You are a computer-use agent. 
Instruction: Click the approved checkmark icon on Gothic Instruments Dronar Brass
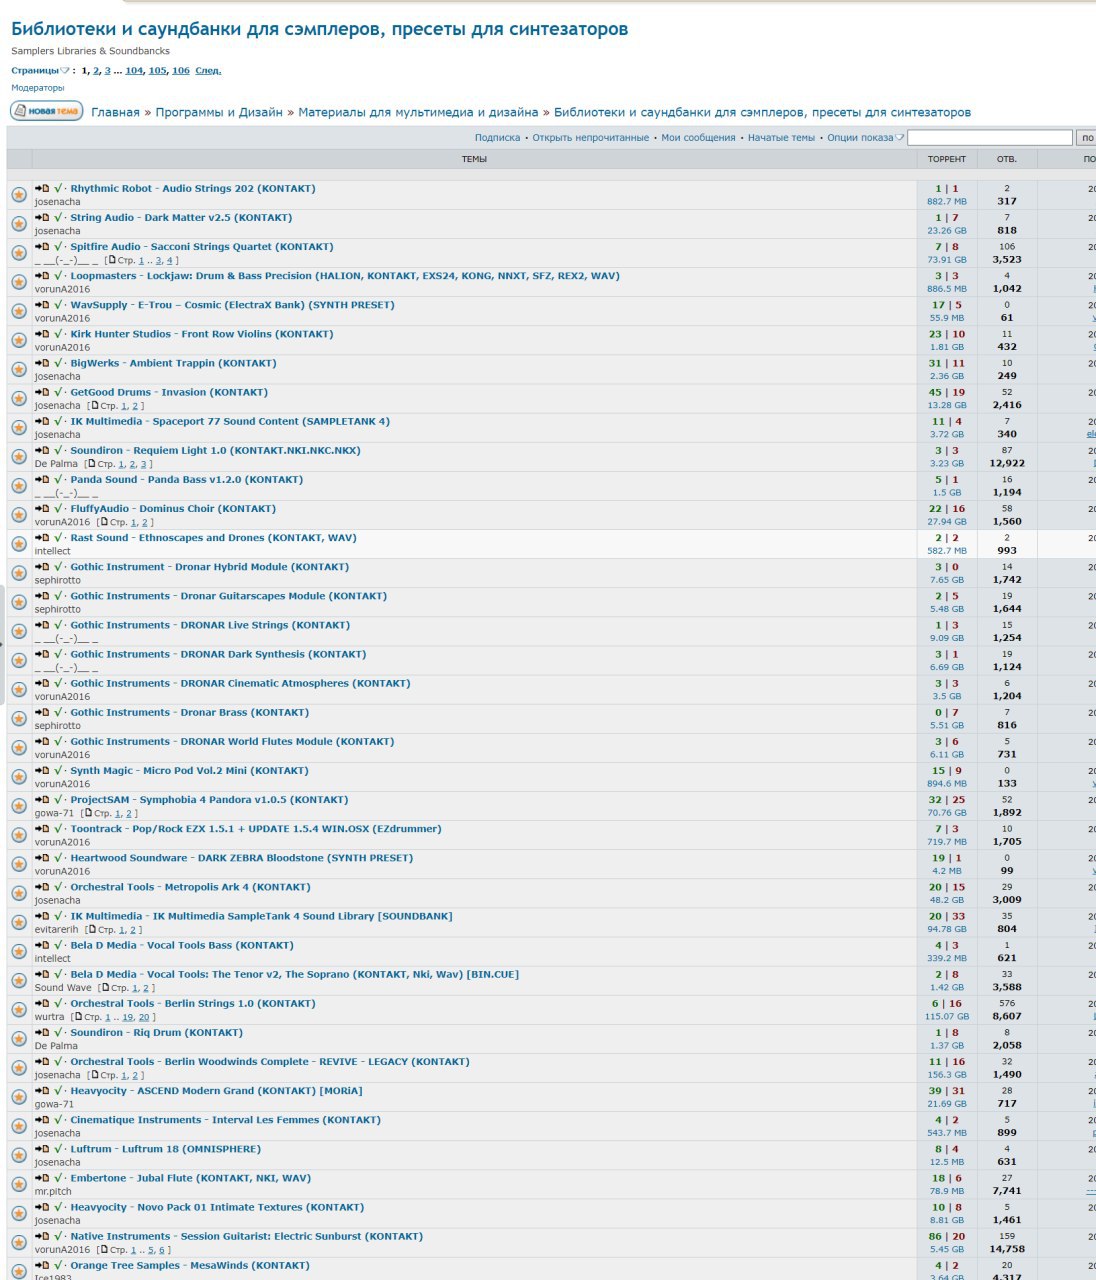58,712
